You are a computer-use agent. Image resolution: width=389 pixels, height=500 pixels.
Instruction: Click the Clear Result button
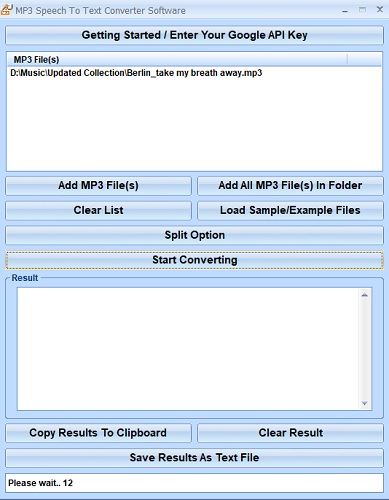pos(290,433)
